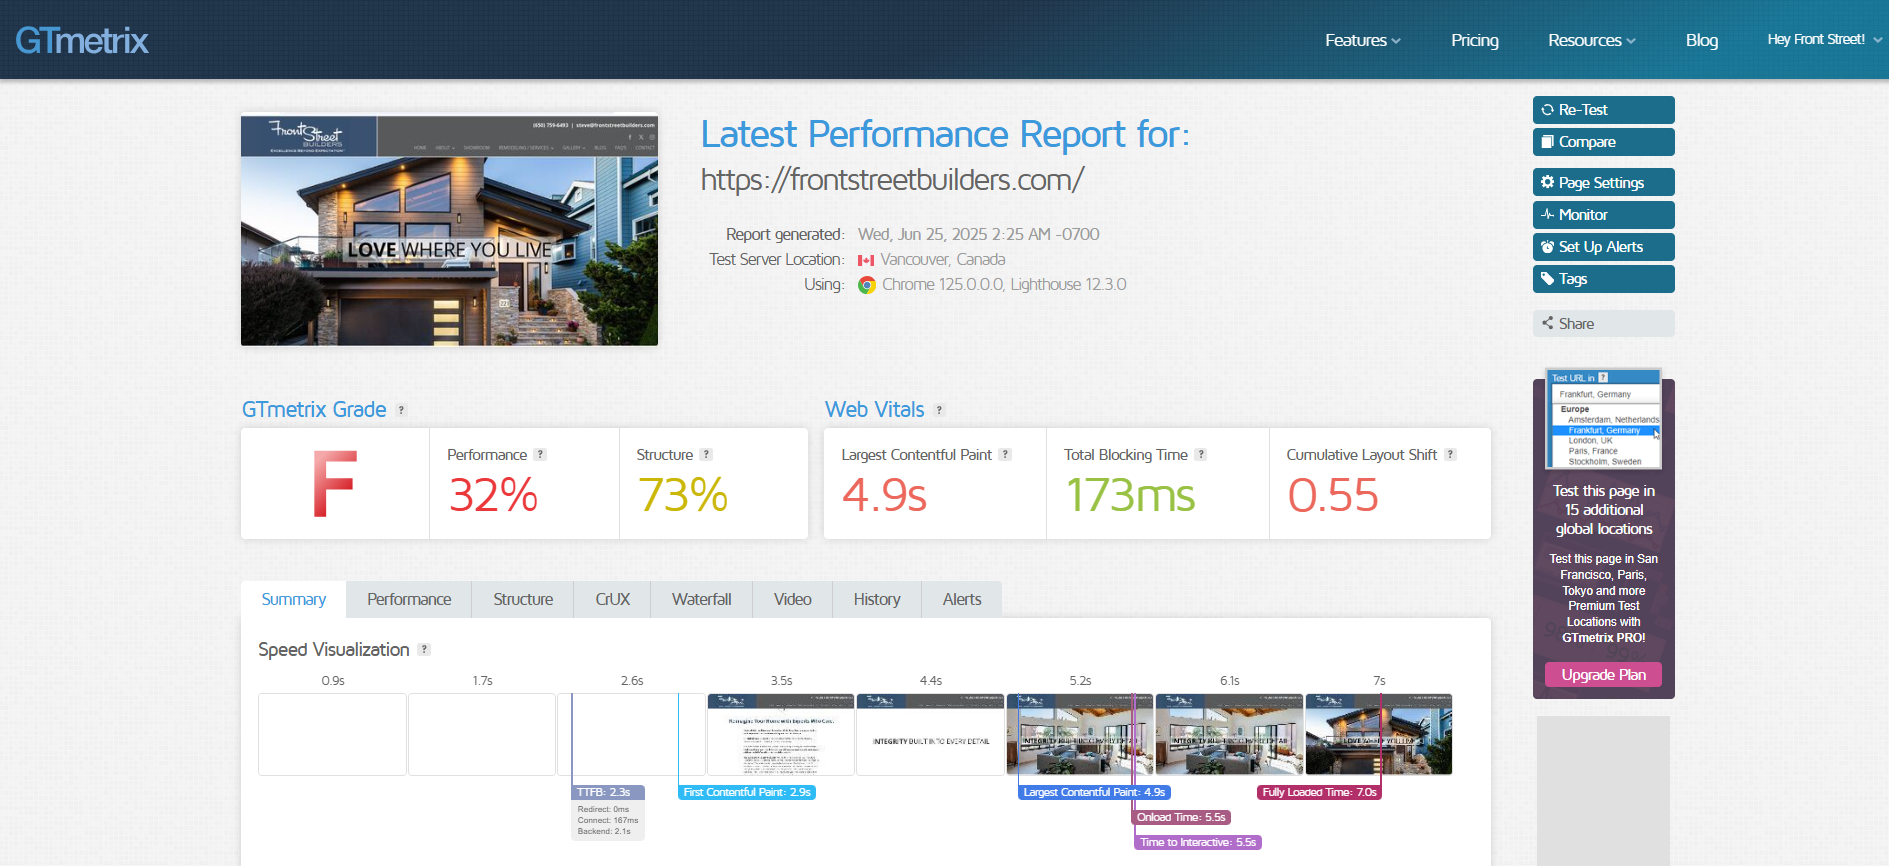The height and width of the screenshot is (866, 1889).
Task: Open the 1.7s filmstrip frame
Action: pos(482,734)
